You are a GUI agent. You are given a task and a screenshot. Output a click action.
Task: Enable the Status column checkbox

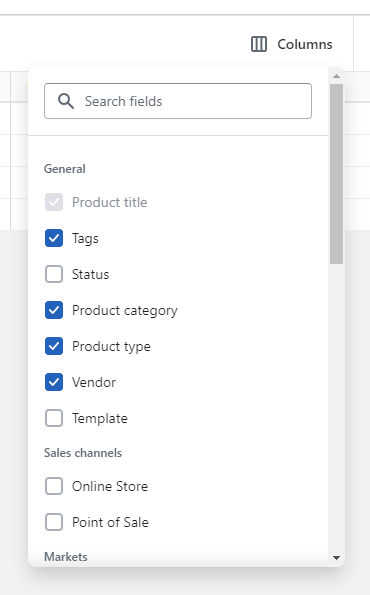pos(54,274)
